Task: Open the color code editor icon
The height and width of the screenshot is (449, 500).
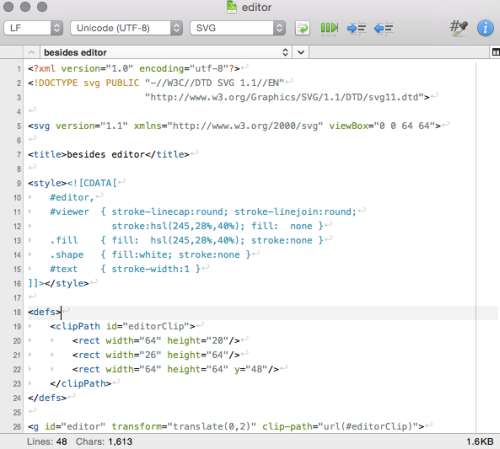Action: (459, 27)
